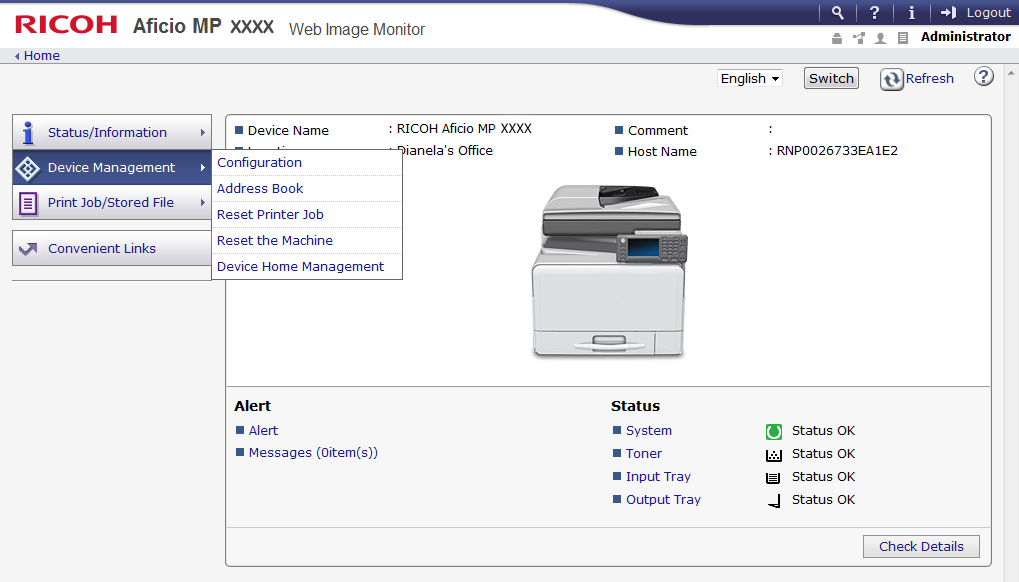
Task: Log out using the Logout link
Action: (x=977, y=13)
